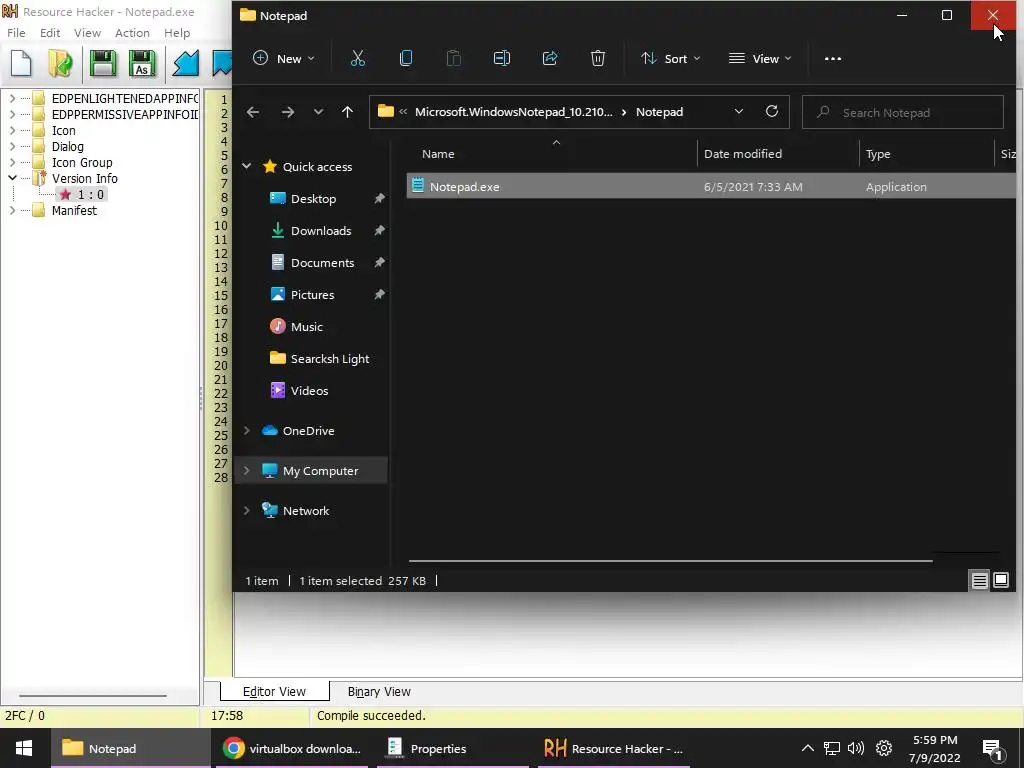Click the New file icon in Resource Hacker
The height and width of the screenshot is (768, 1024).
pyautogui.click(x=21, y=63)
